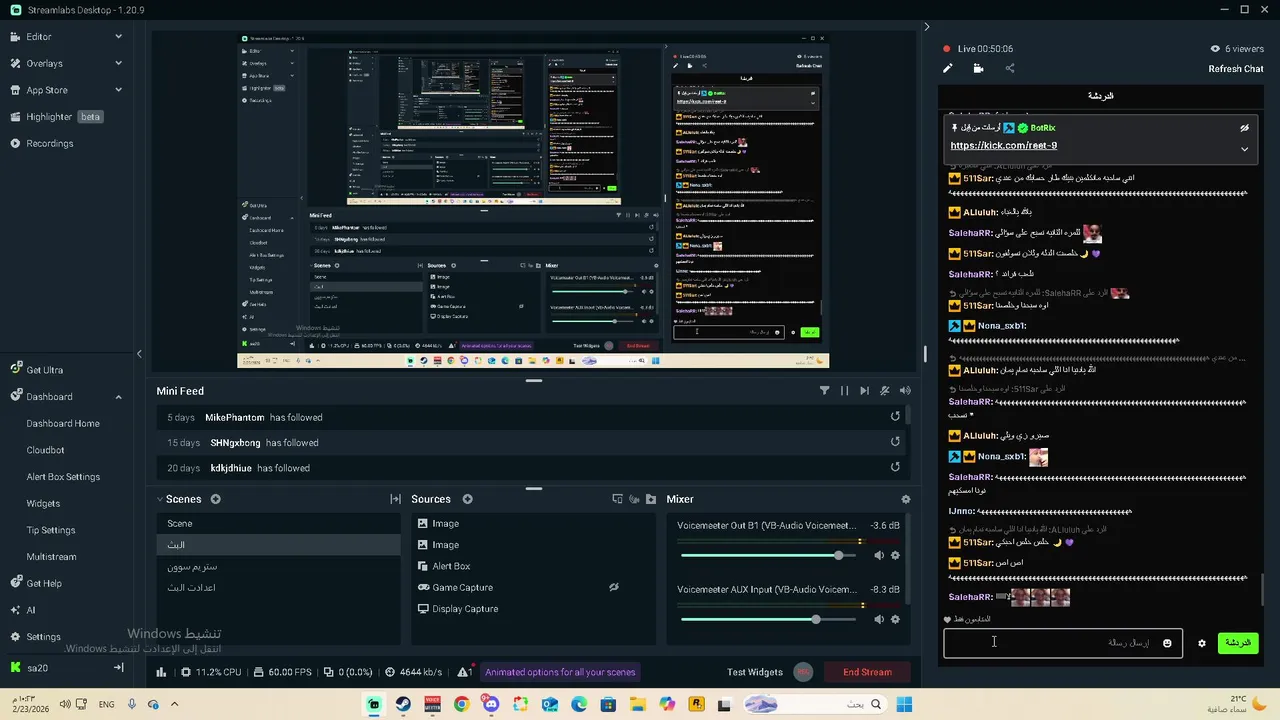Open Voicemeeter AUX Input source settings
This screenshot has width=1280, height=720.
coord(895,619)
